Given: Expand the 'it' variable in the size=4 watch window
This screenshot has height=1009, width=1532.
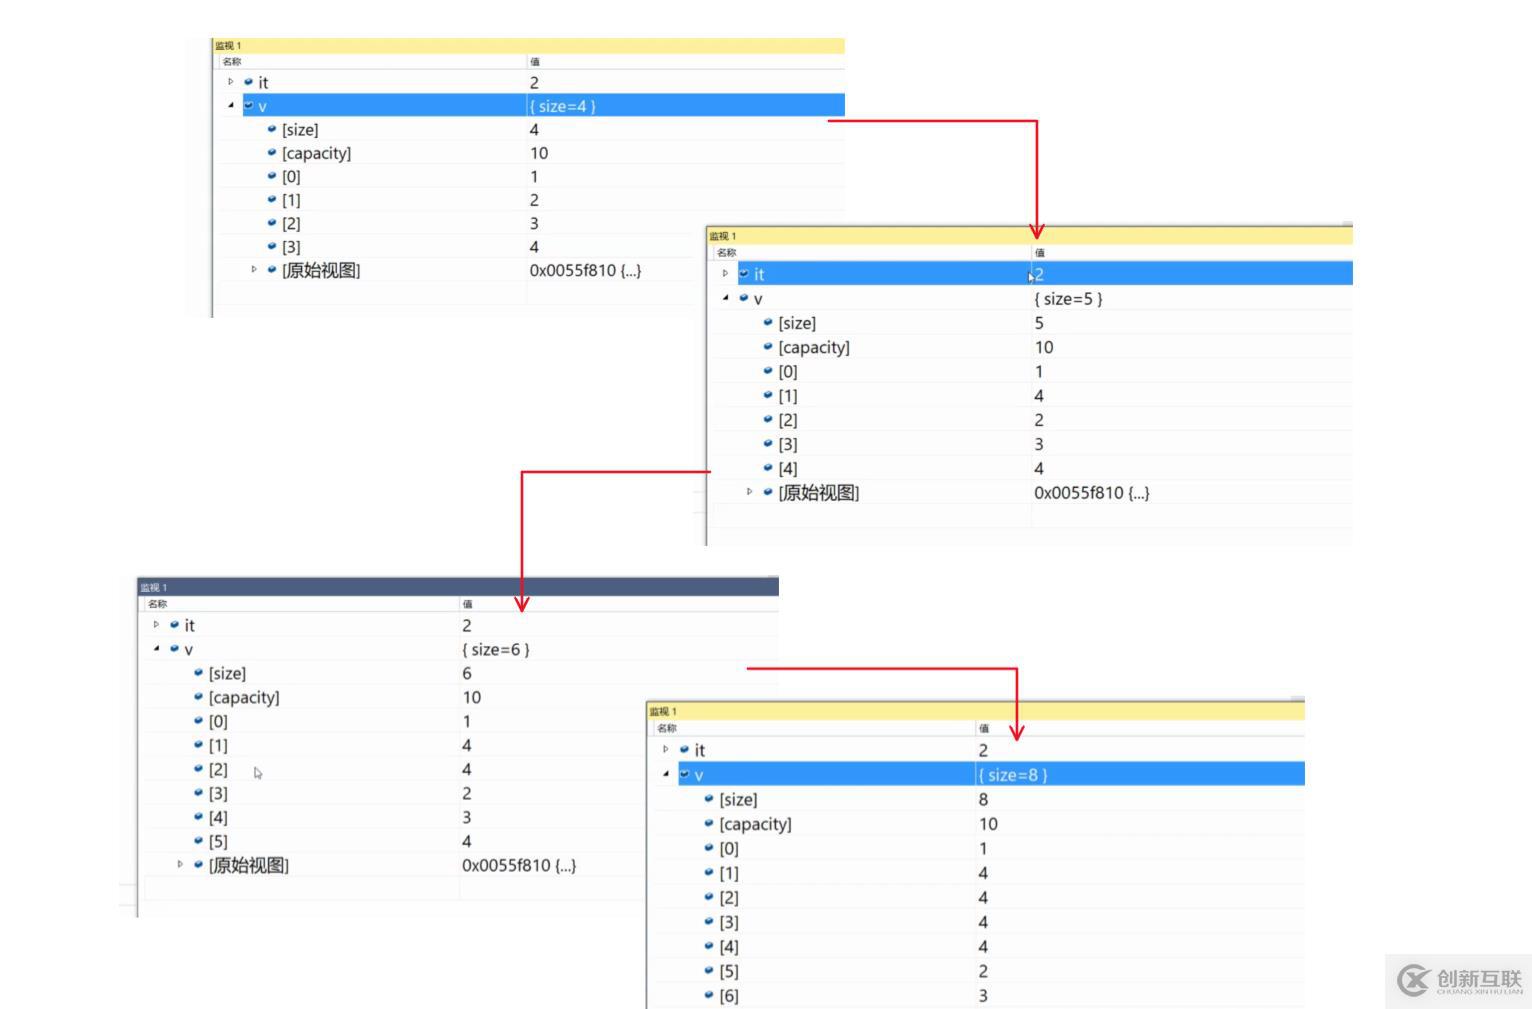Looking at the screenshot, I should [230, 82].
